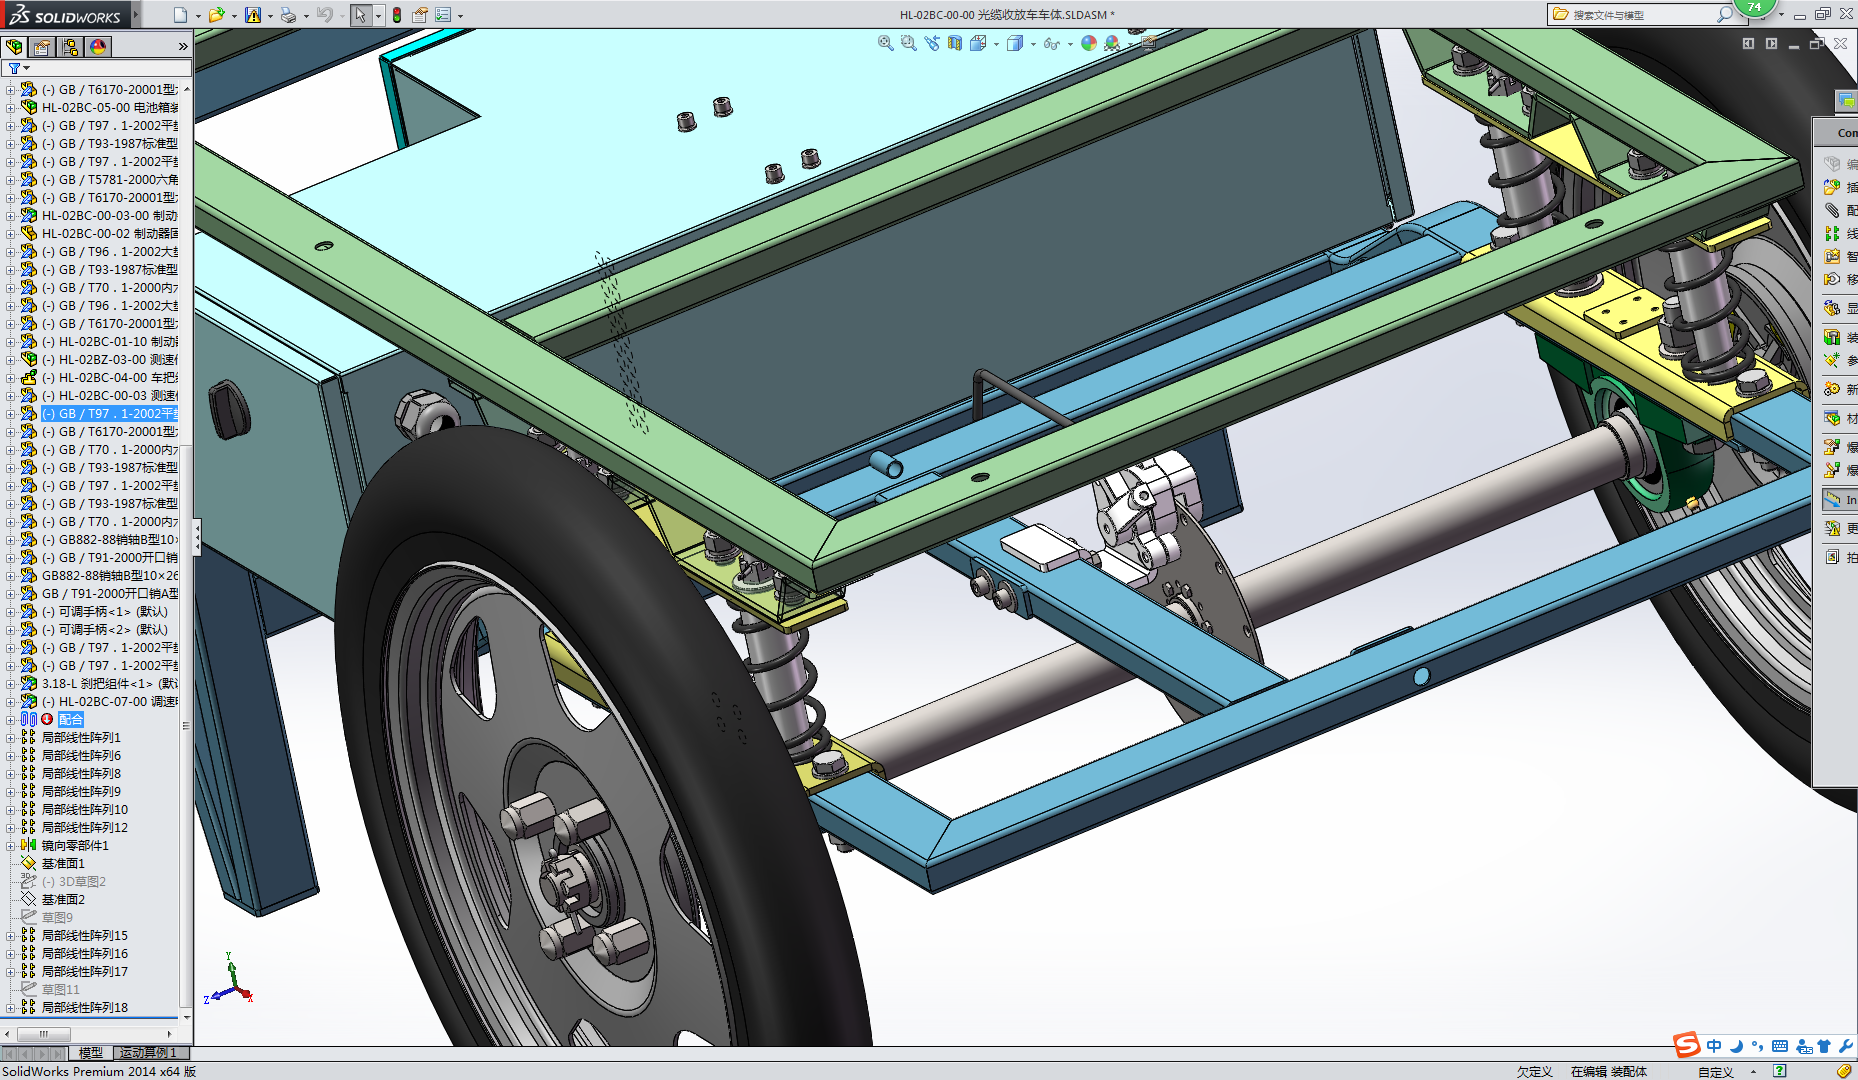Click the Hide/Show Items glasses icon
The height and width of the screenshot is (1080, 1858).
1052,43
